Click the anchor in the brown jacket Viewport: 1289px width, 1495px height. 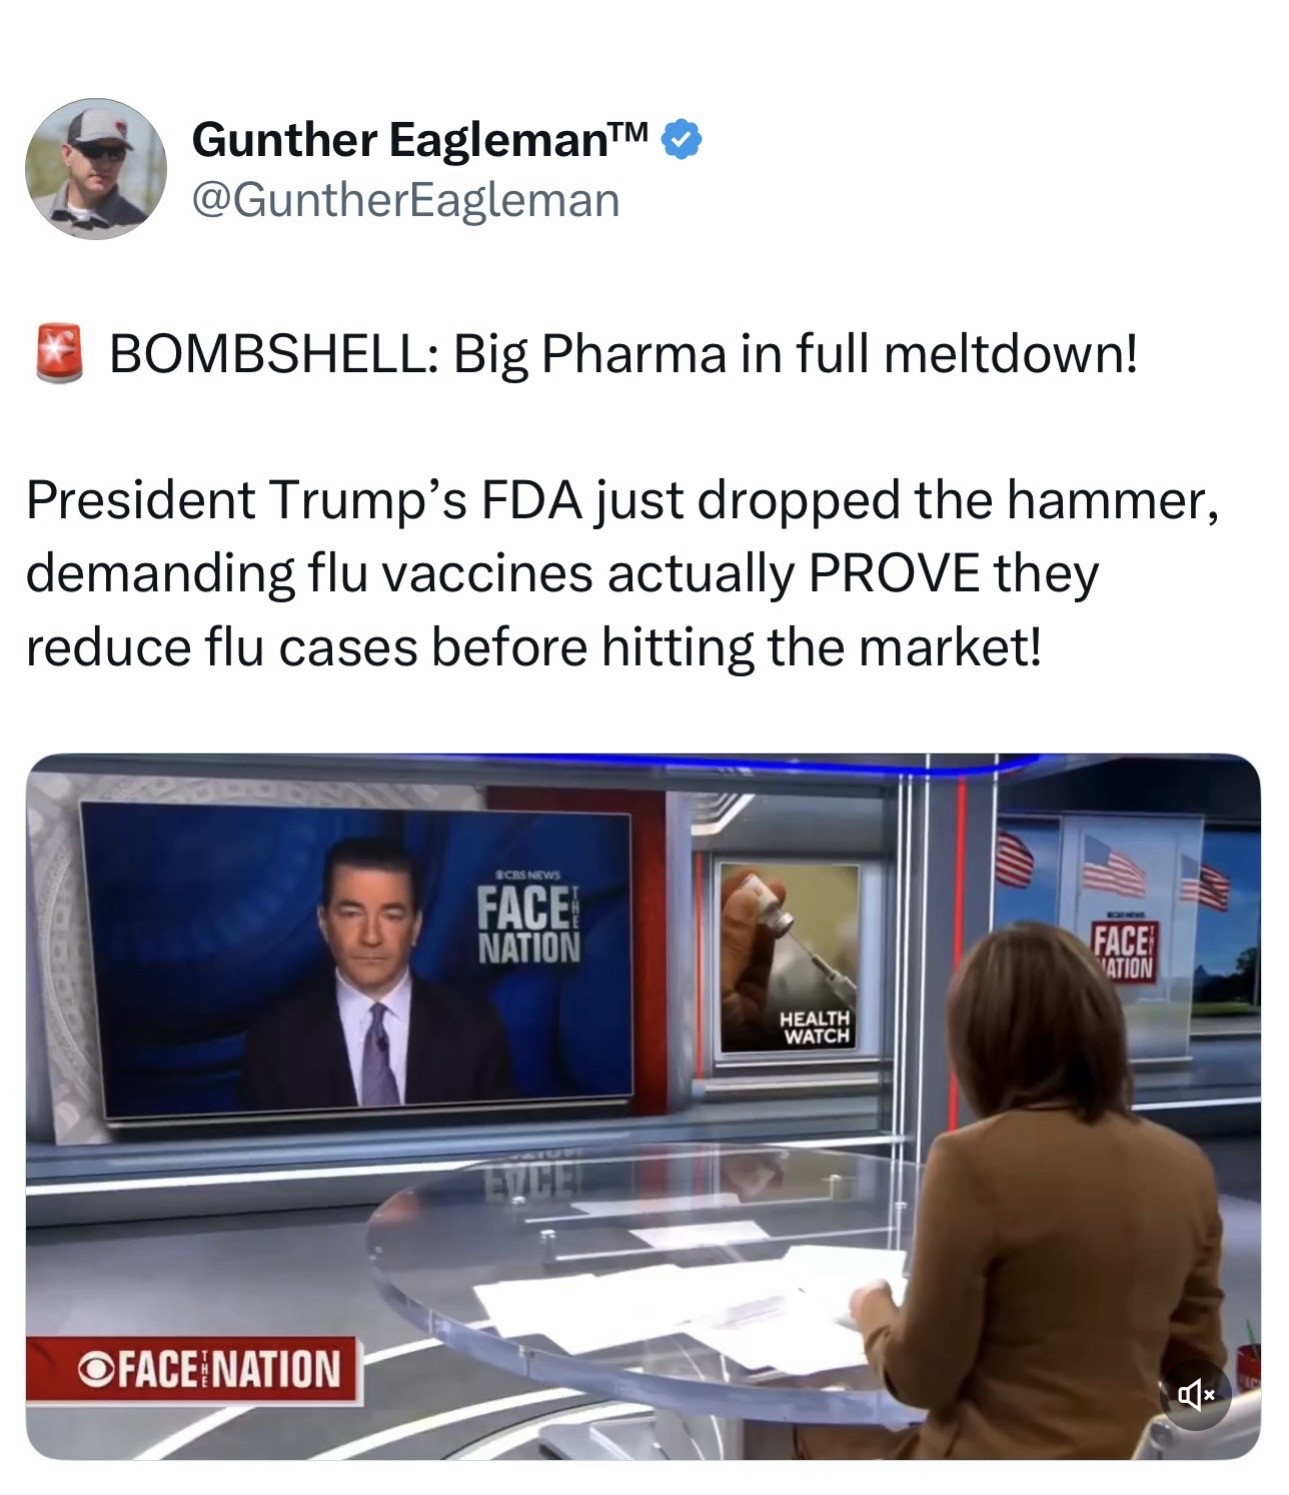click(1045, 1190)
